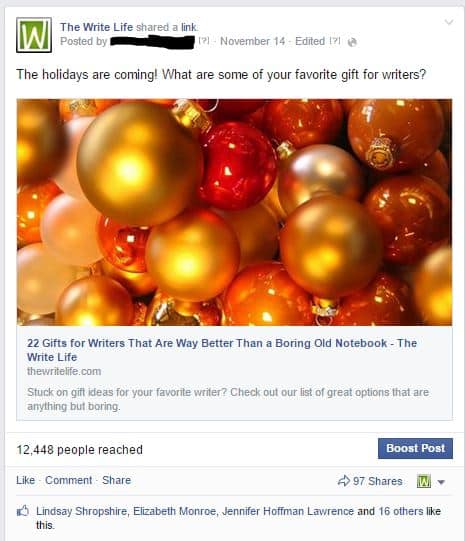
Task: Expand the comment-as page identity dropdown arrow
Action: click(441, 482)
